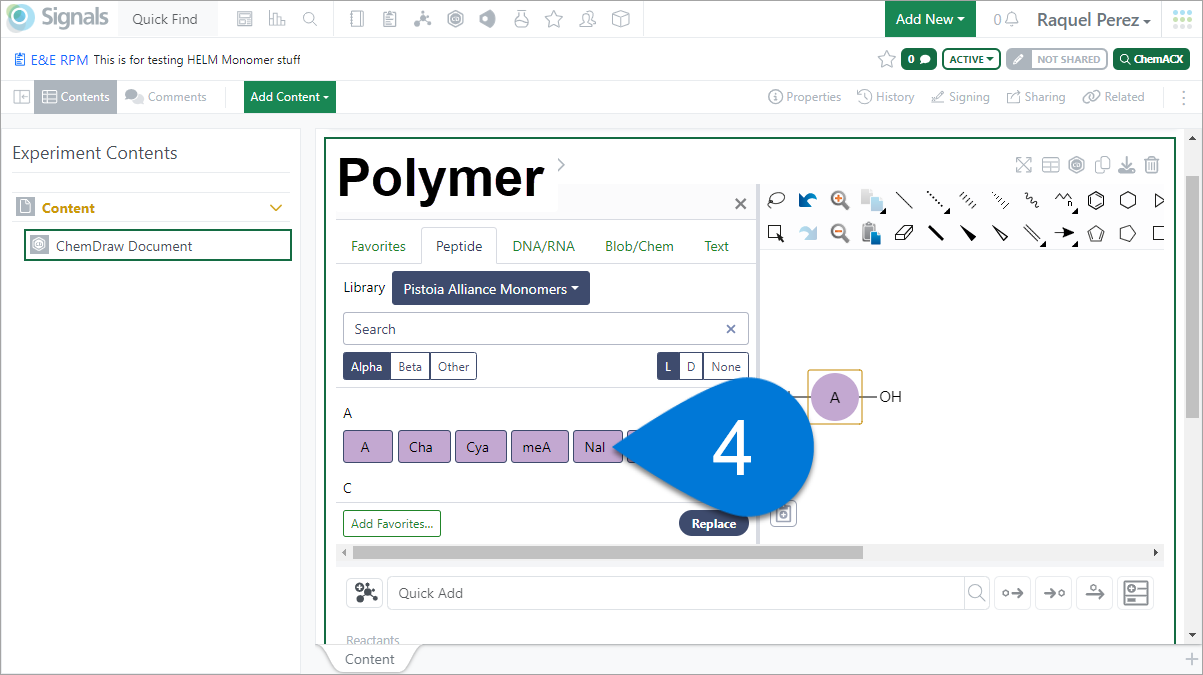Select the Content tab at bottom

tap(369, 659)
